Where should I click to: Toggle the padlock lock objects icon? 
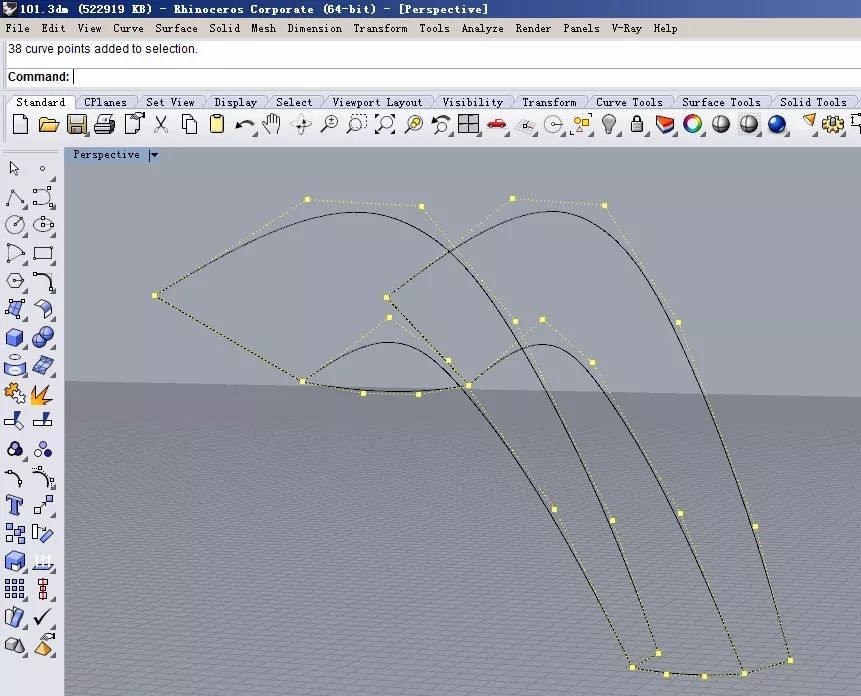tap(637, 125)
